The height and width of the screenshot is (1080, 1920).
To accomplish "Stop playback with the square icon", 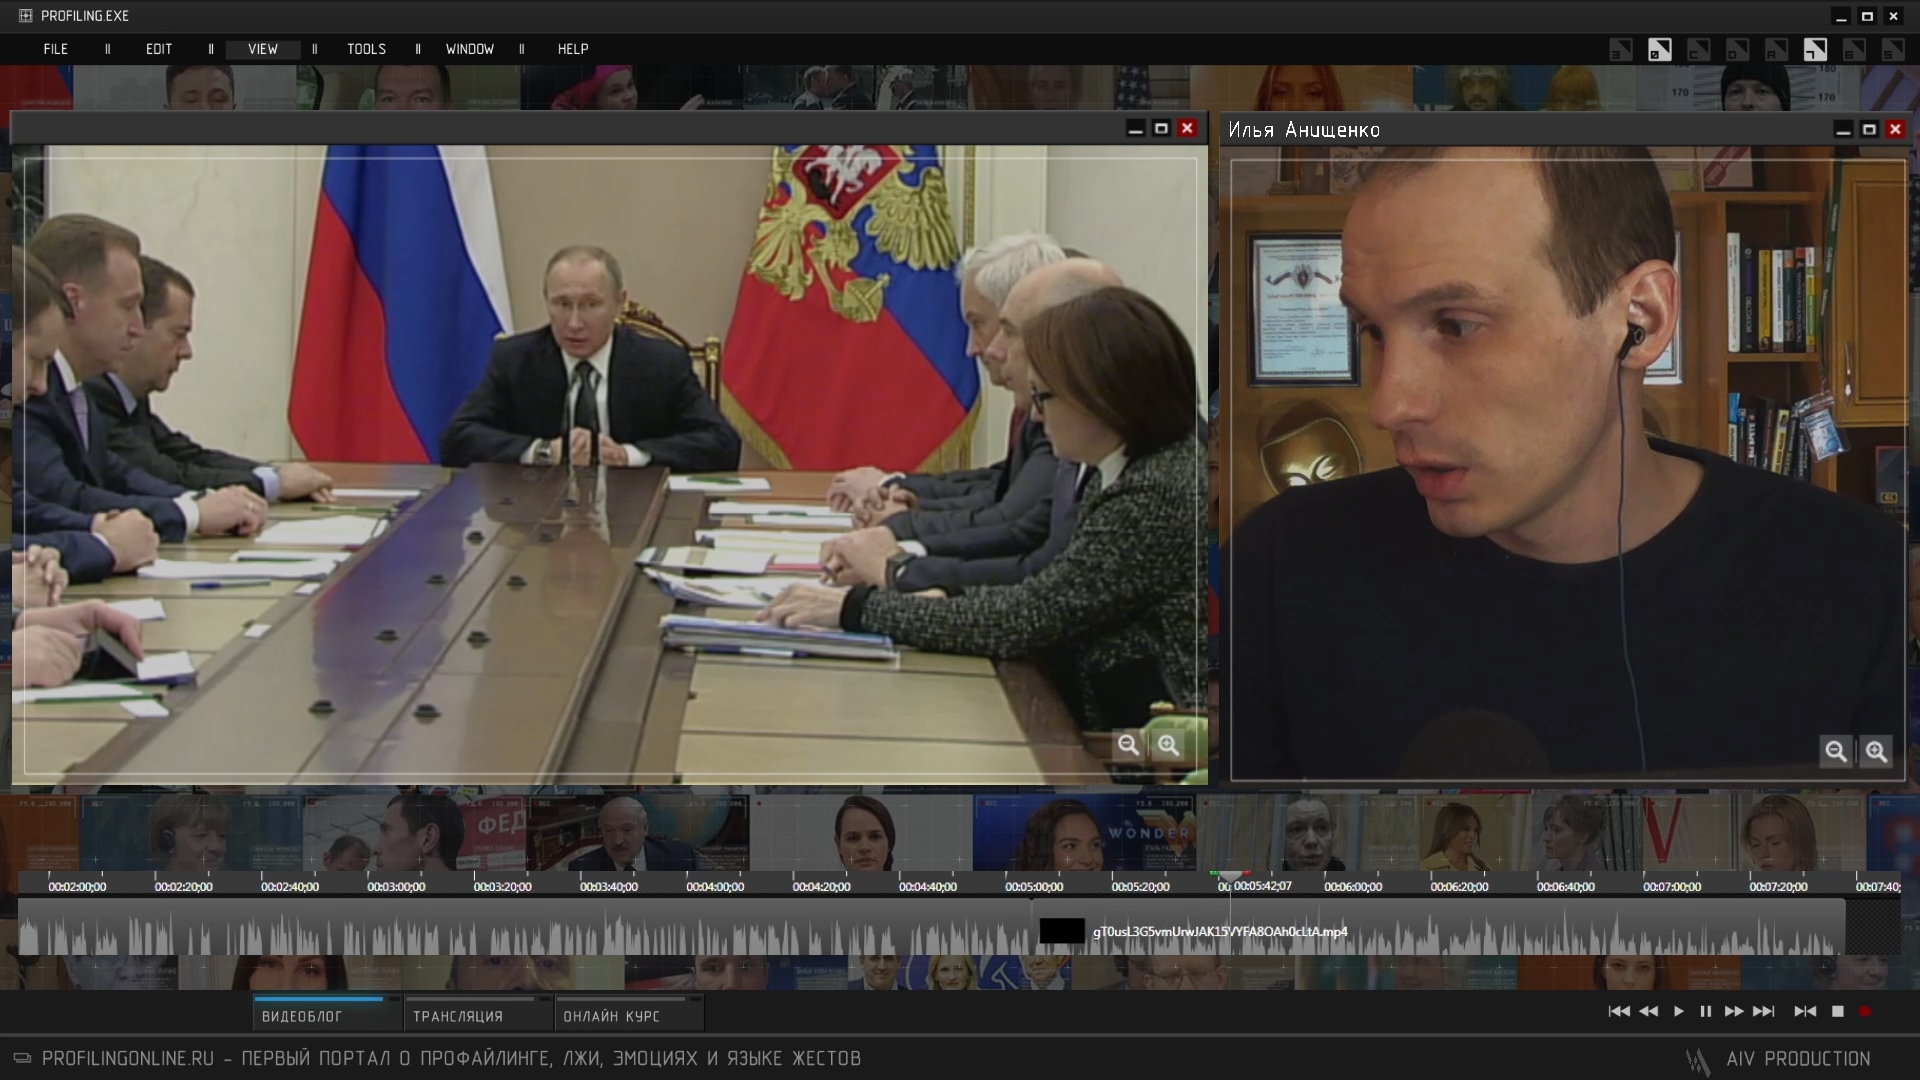I will tap(1837, 1011).
